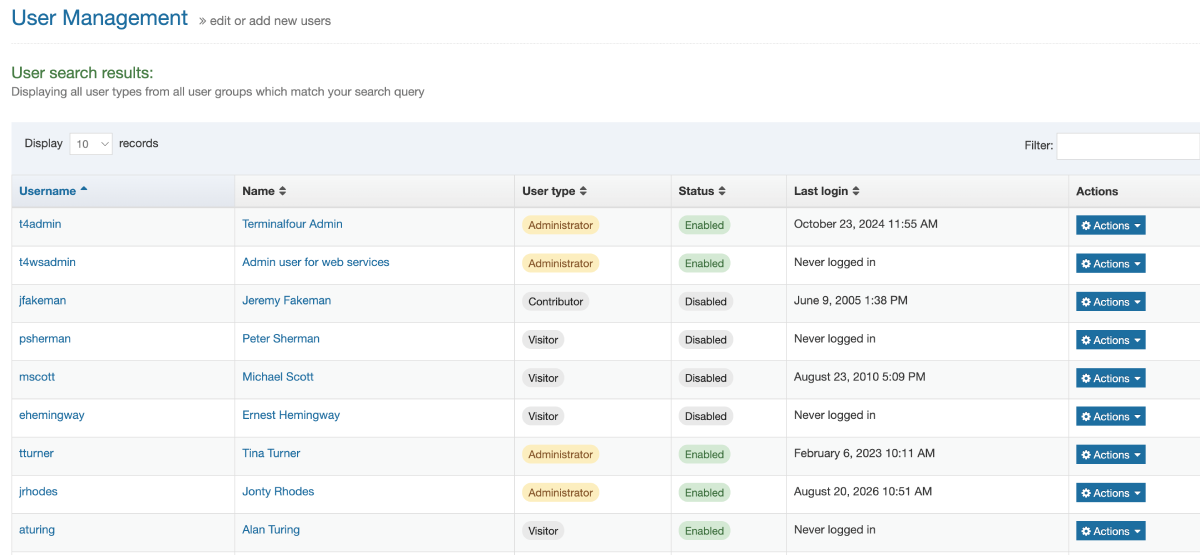Click the Last login sort icon
Image resolution: width=1200 pixels, height=555 pixels.
pyautogui.click(x=856, y=191)
